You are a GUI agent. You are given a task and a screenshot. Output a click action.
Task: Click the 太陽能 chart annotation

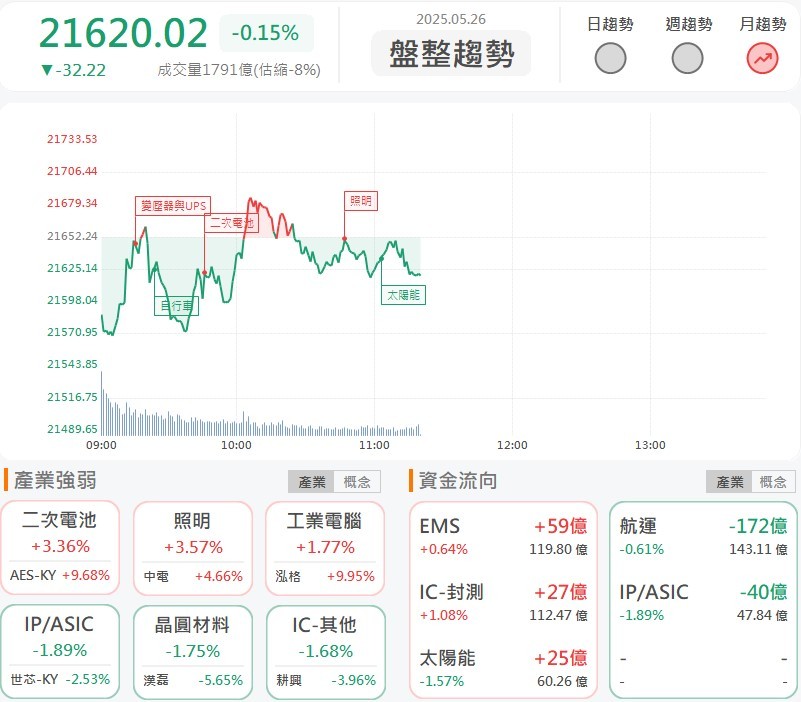[x=404, y=294]
